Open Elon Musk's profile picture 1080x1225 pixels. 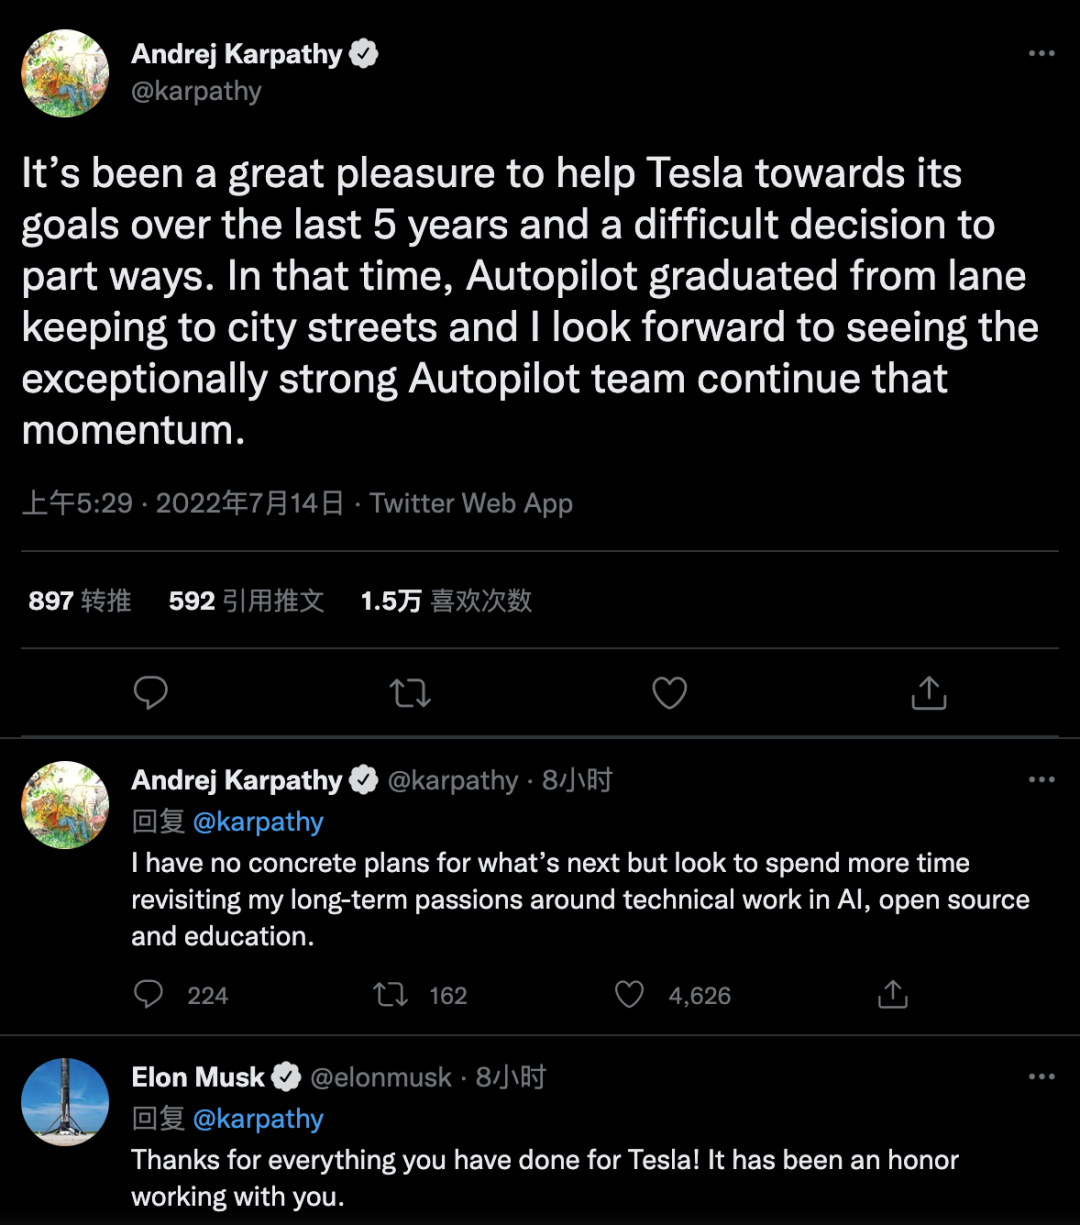point(65,1102)
